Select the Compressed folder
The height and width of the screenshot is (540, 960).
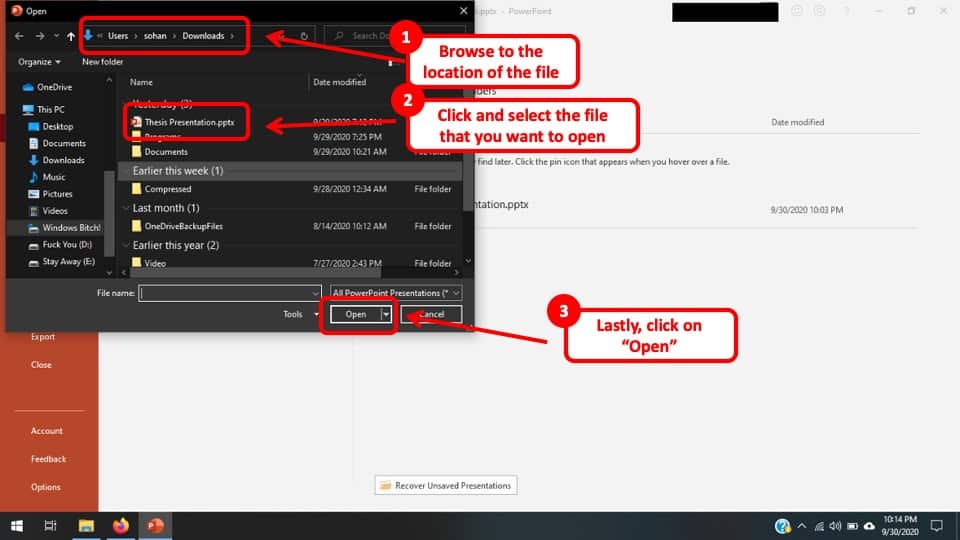pos(162,189)
